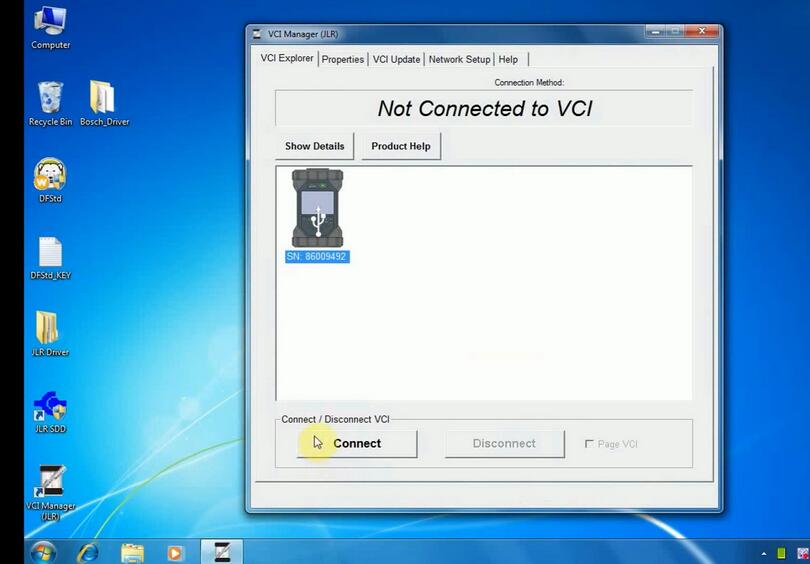
Task: Launch Internet Explorer from the taskbar
Action: (x=88, y=553)
